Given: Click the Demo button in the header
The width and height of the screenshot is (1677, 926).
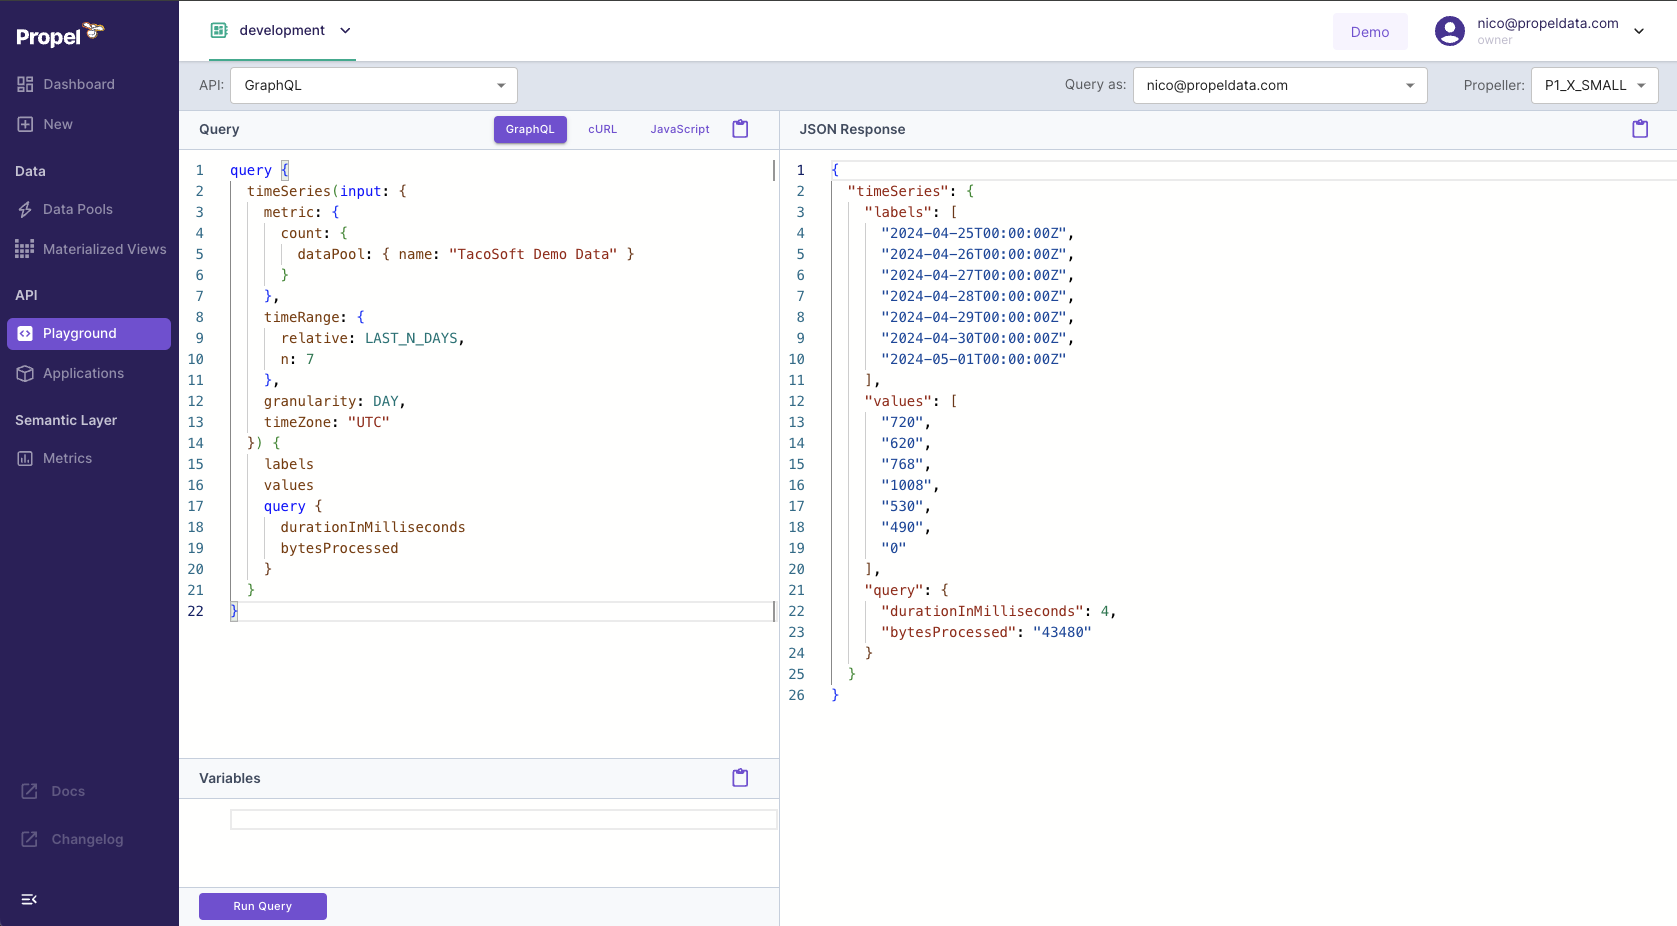Looking at the screenshot, I should 1369,31.
